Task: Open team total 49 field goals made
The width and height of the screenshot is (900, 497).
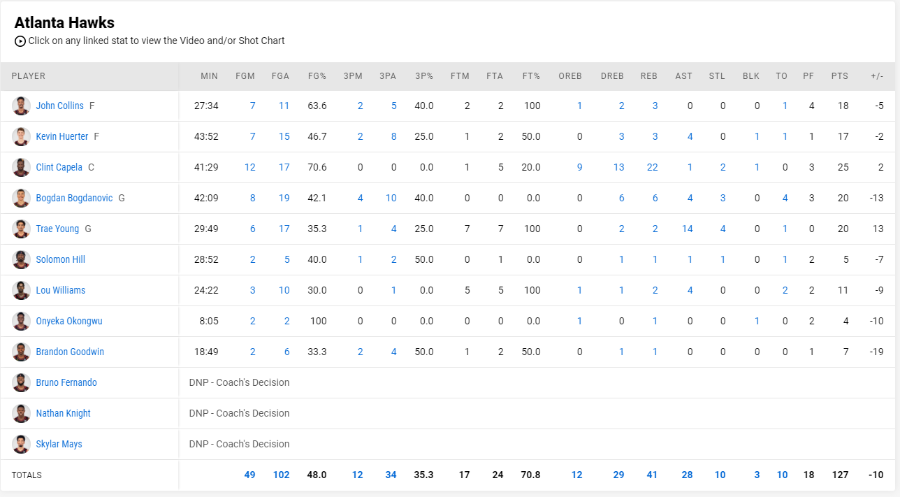Action: tap(250, 475)
